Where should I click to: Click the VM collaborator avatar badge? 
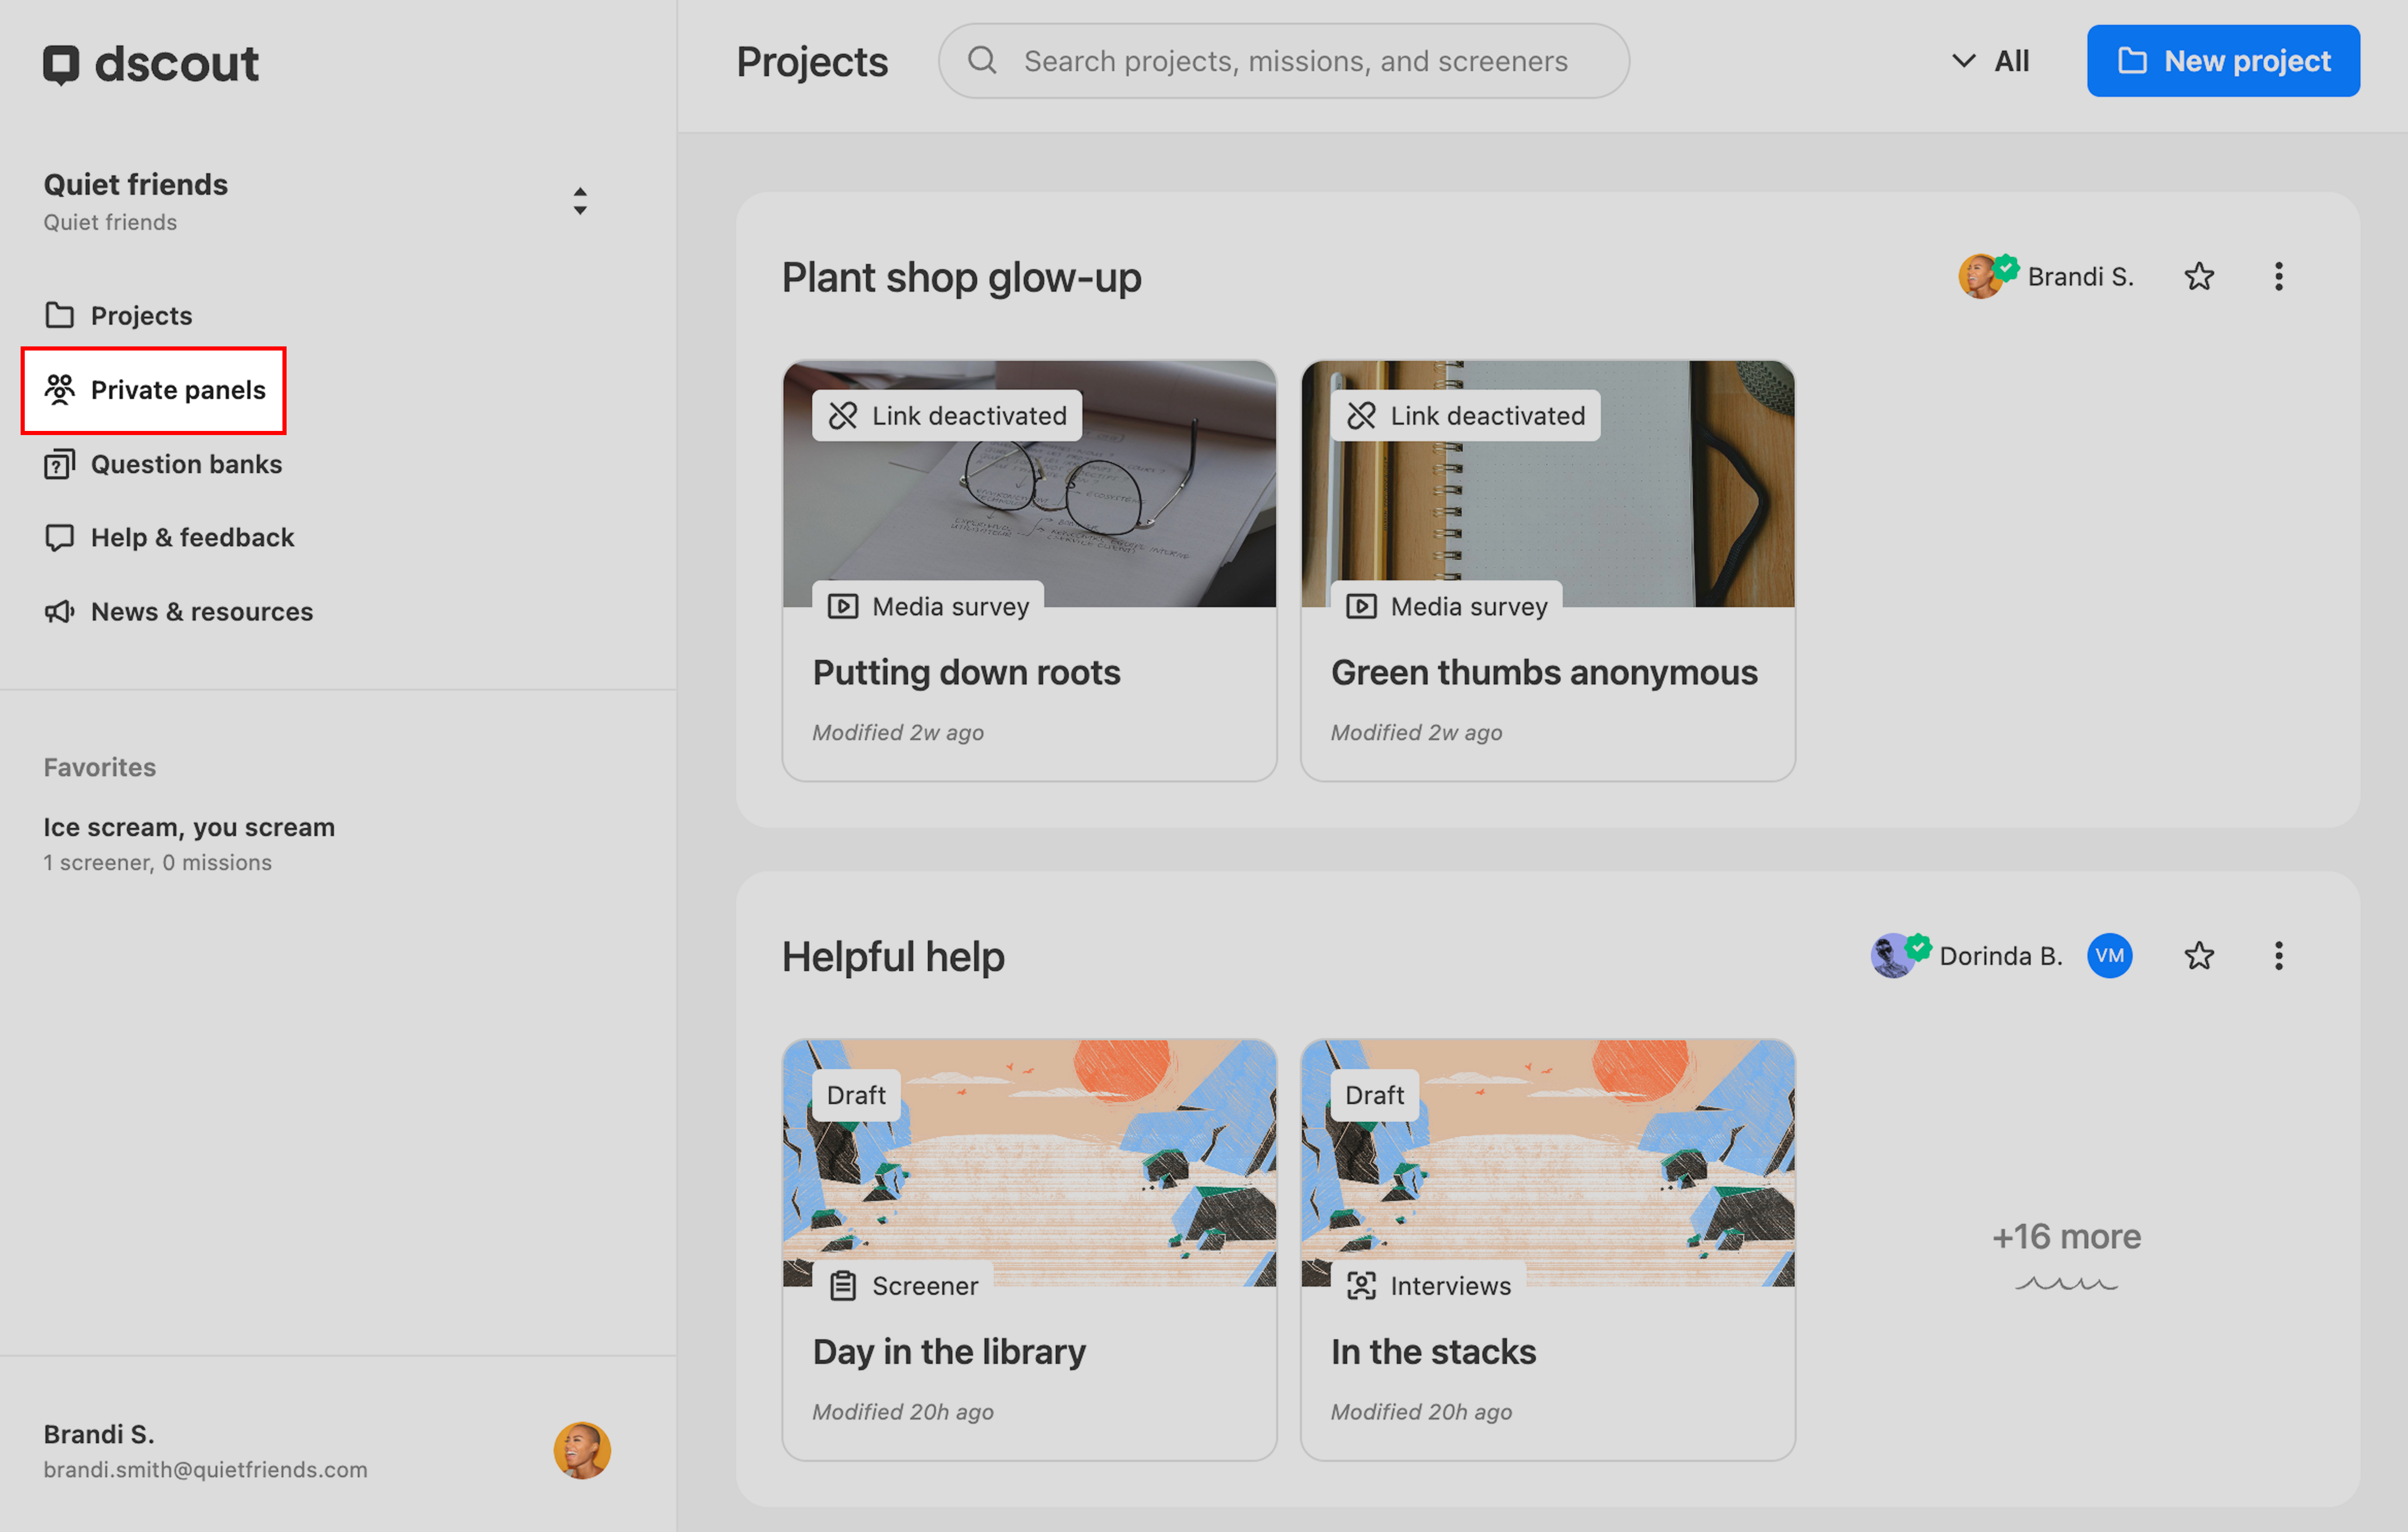2108,956
